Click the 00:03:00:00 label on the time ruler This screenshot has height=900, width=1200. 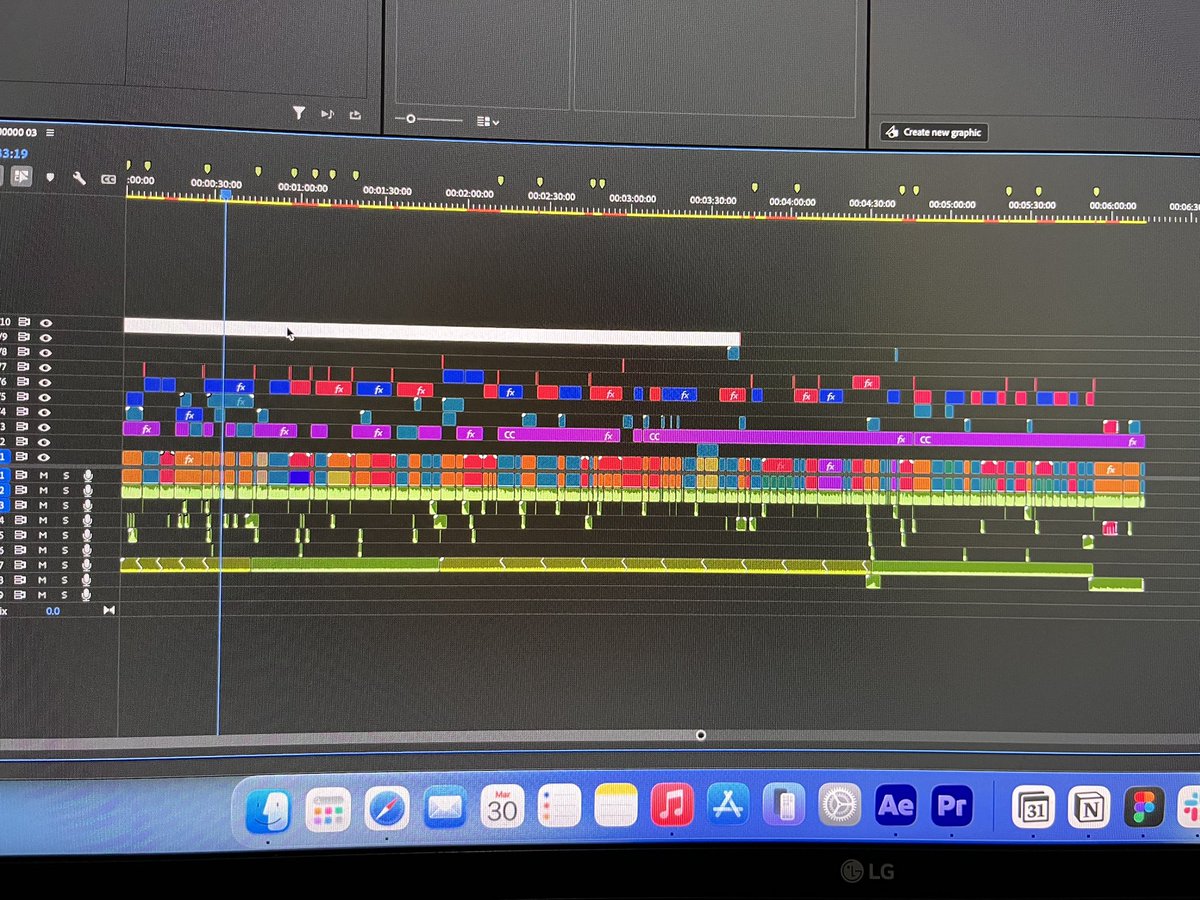pyautogui.click(x=632, y=198)
